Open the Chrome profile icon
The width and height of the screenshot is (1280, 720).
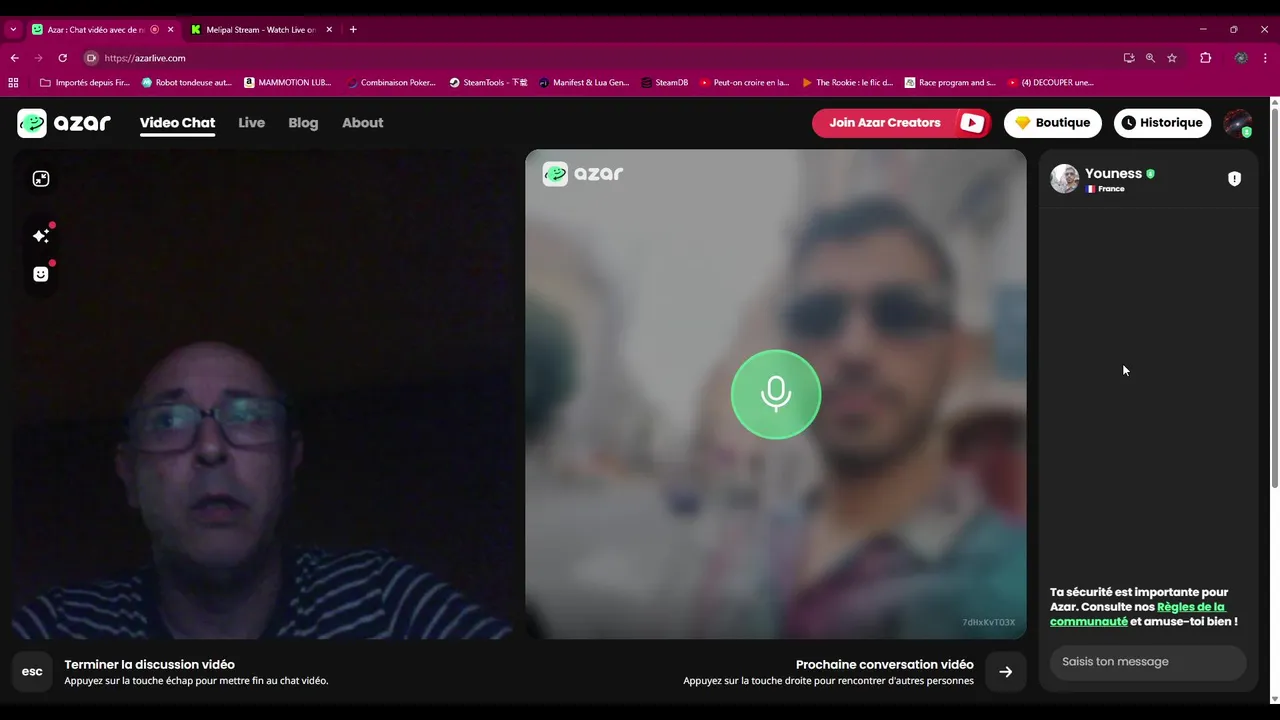coord(1241,58)
